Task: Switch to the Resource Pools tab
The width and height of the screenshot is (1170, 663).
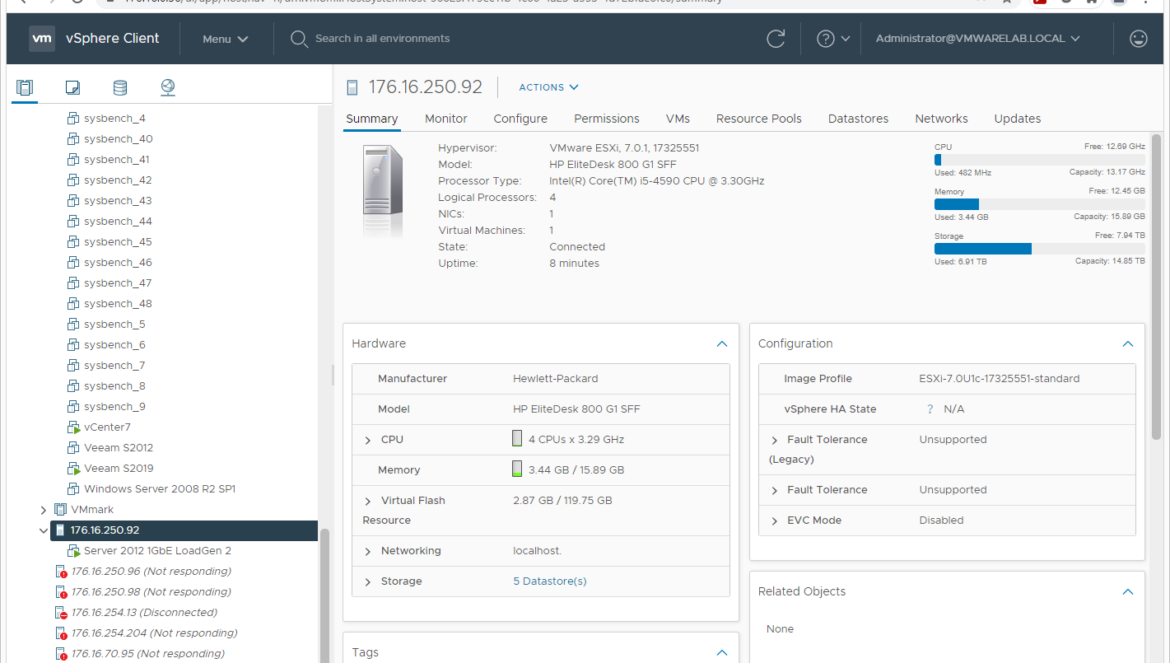Action: click(x=758, y=119)
